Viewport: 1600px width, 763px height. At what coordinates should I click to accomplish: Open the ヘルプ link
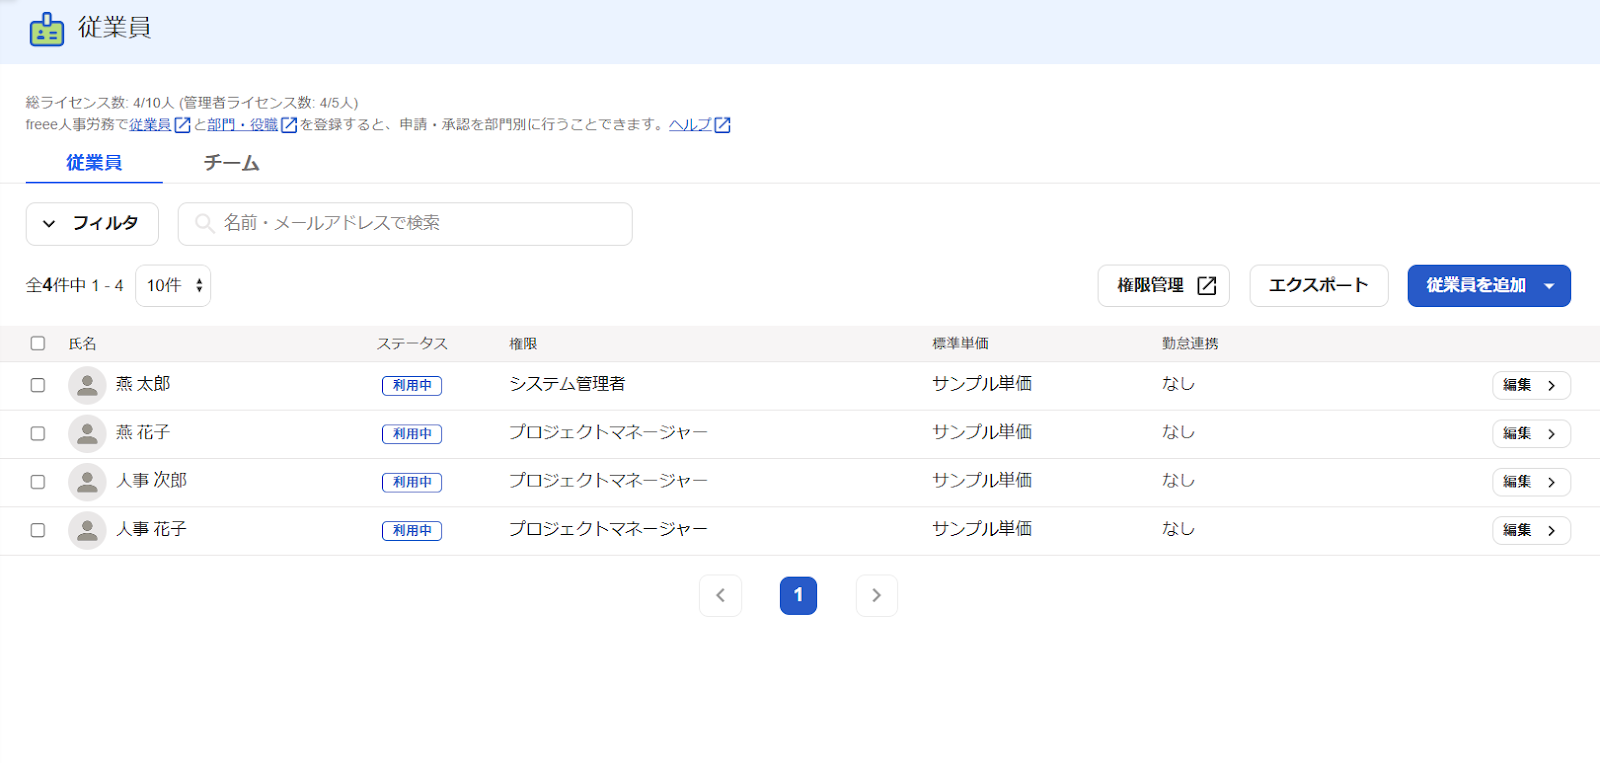point(690,125)
